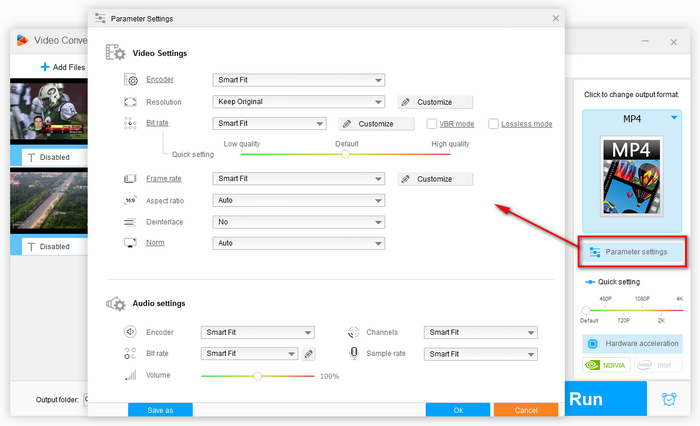This screenshot has width=700, height=426.
Task: Click the Parameter Settings title bar icon
Action: 100,18
